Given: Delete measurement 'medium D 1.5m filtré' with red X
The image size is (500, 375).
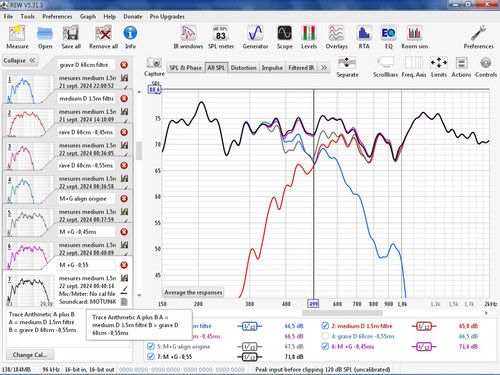Looking at the screenshot, I should [x=124, y=99].
